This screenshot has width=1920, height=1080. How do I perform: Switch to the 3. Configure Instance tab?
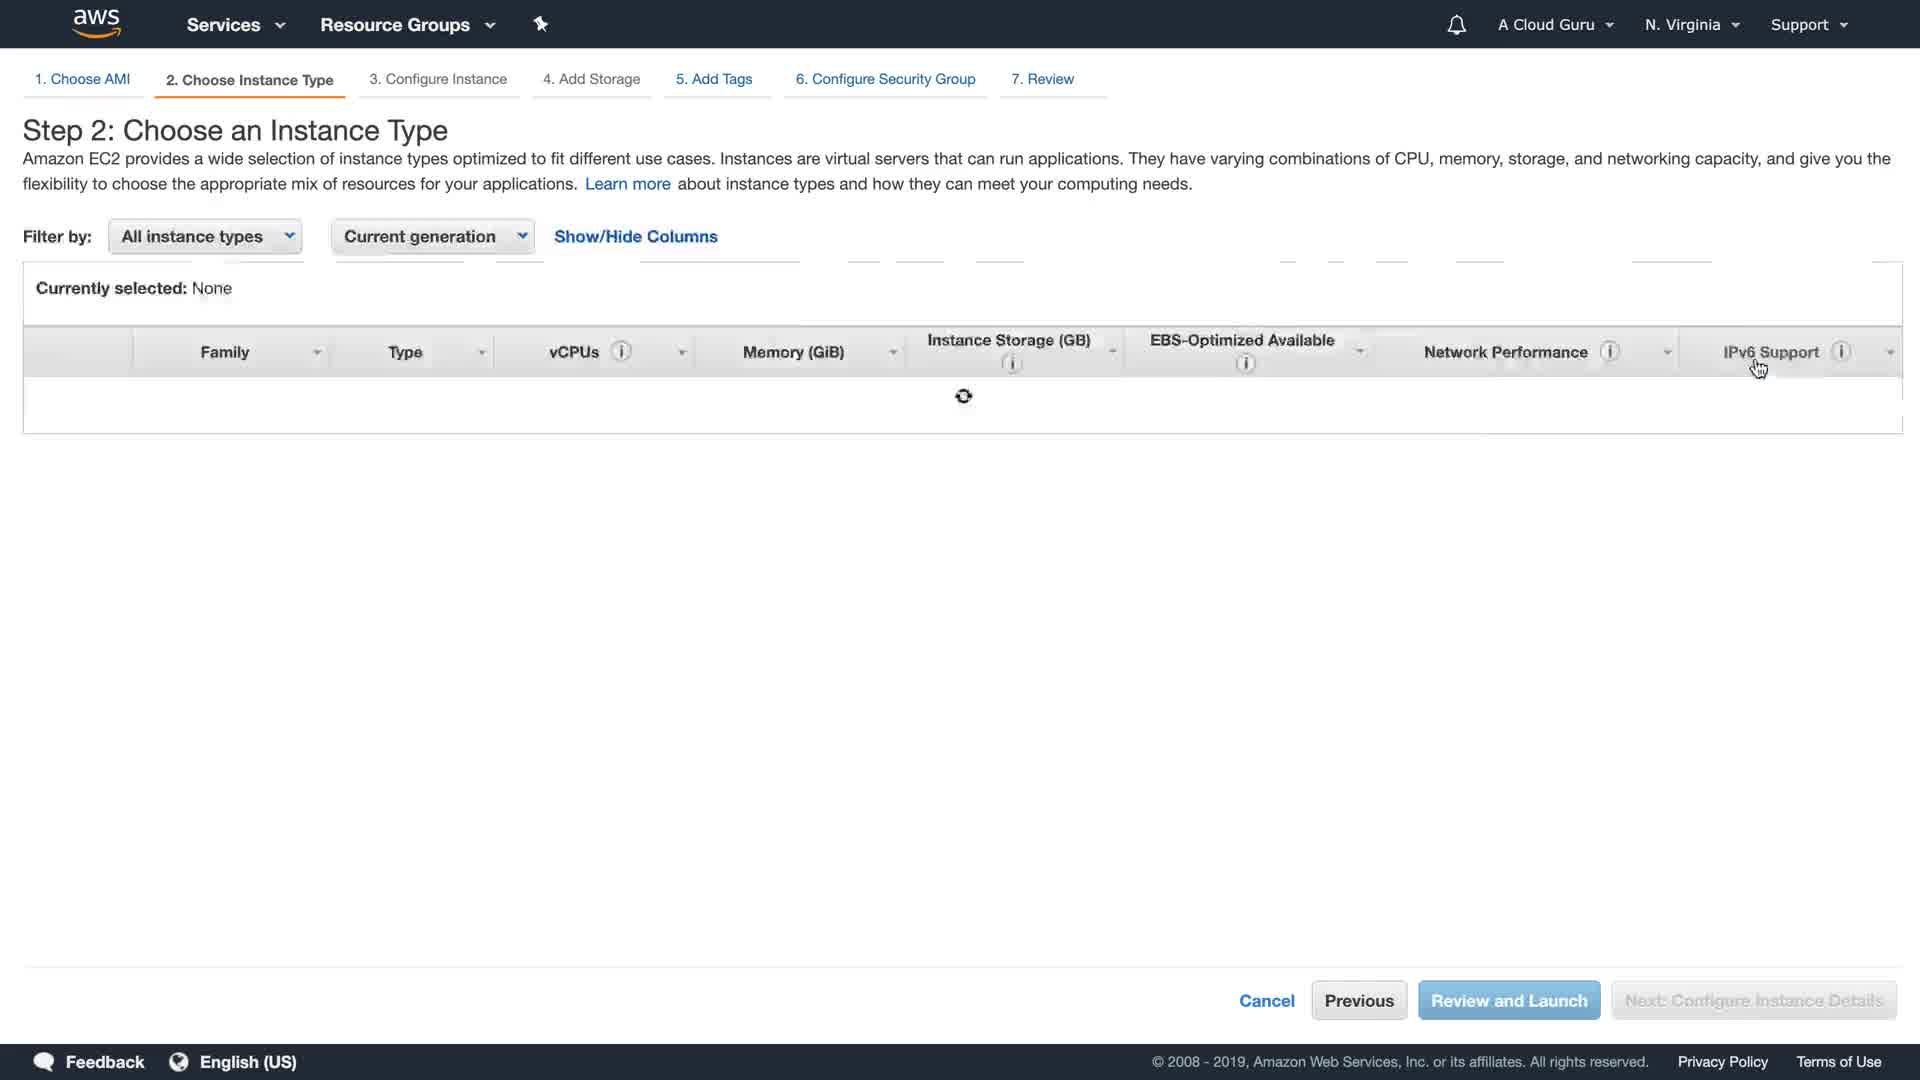tap(438, 79)
